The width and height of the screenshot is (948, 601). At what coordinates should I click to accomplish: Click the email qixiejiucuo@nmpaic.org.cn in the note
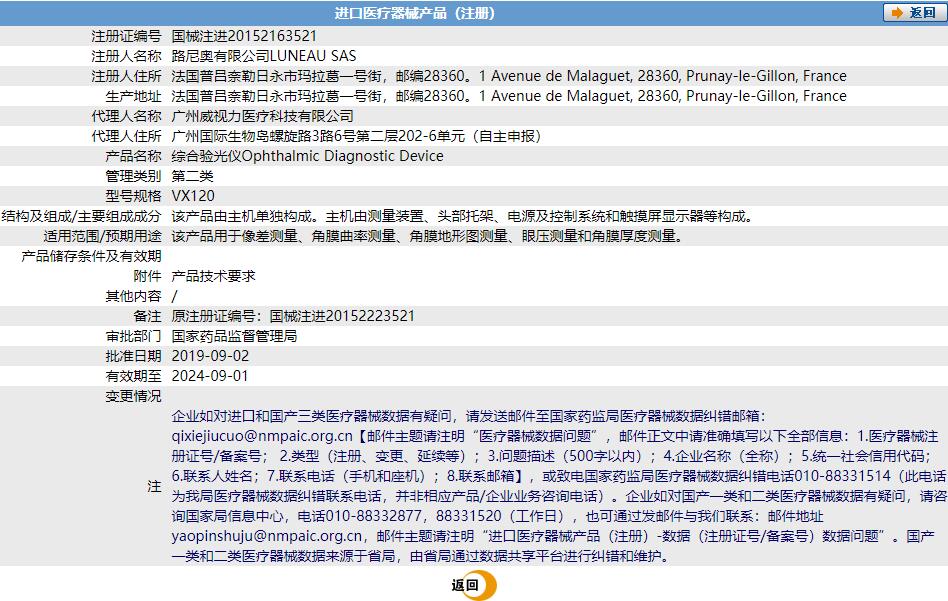coord(262,436)
